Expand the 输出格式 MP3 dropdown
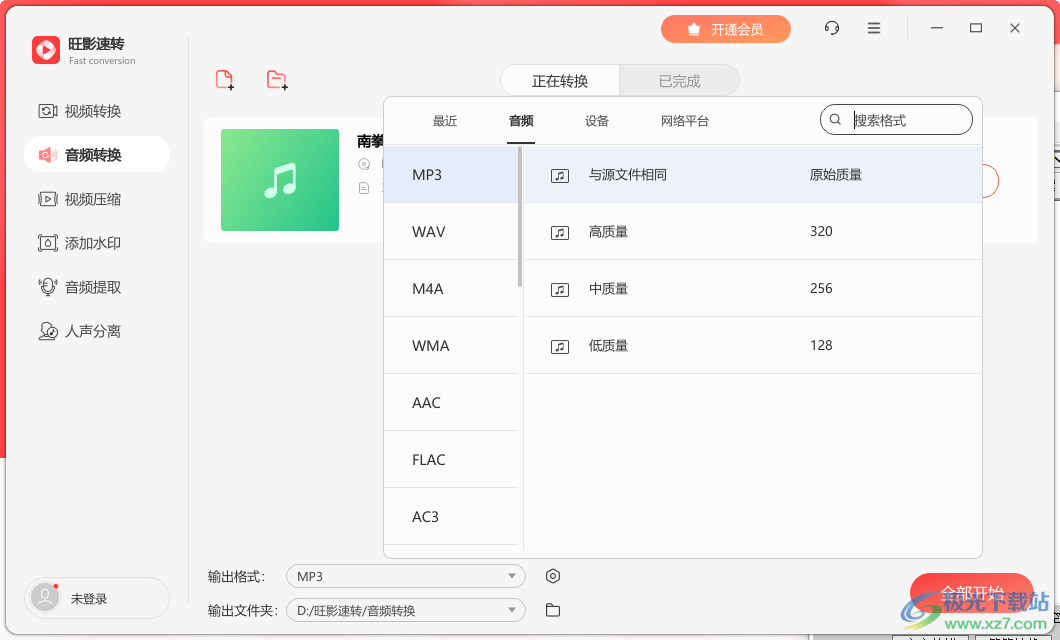The width and height of the screenshot is (1060, 640). [x=405, y=576]
